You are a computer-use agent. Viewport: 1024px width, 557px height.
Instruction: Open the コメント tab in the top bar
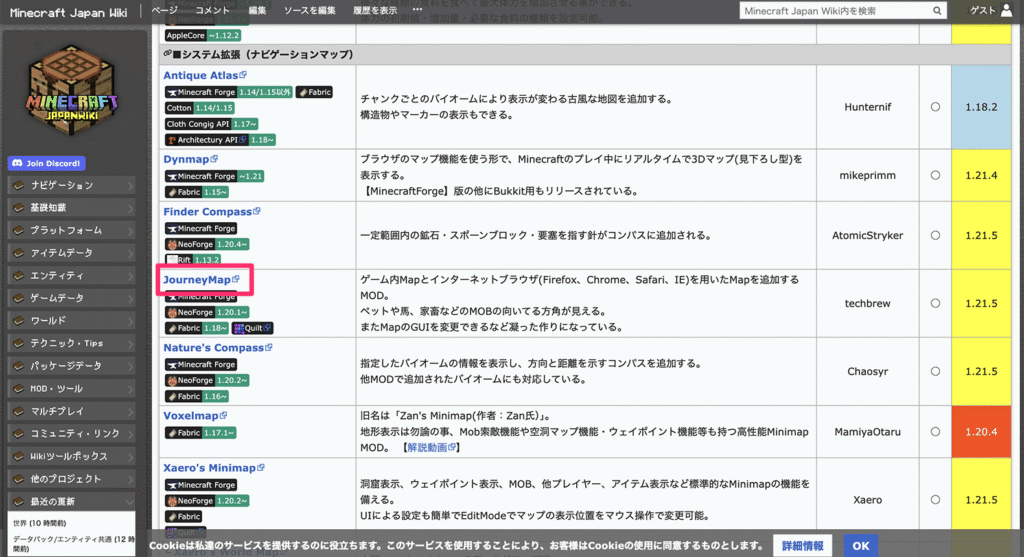(x=213, y=10)
